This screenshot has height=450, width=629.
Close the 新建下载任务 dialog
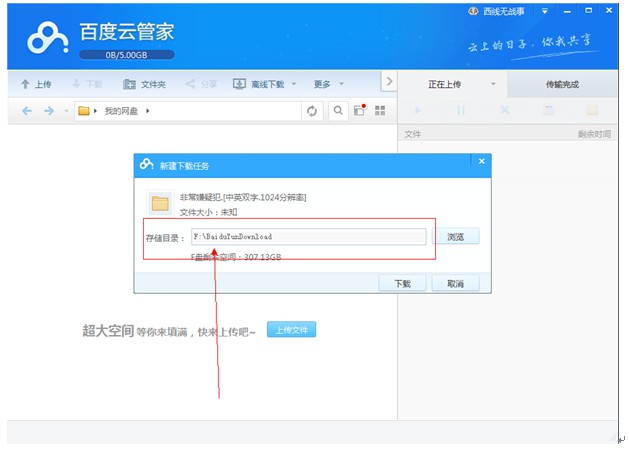click(x=482, y=161)
